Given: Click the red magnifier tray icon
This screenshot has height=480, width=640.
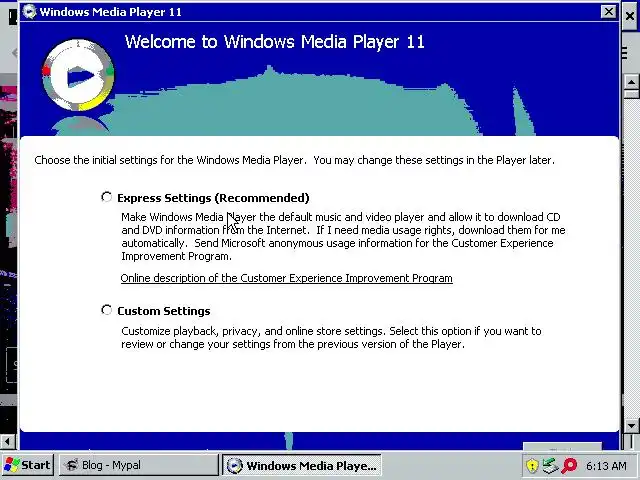Looking at the screenshot, I should [569, 465].
